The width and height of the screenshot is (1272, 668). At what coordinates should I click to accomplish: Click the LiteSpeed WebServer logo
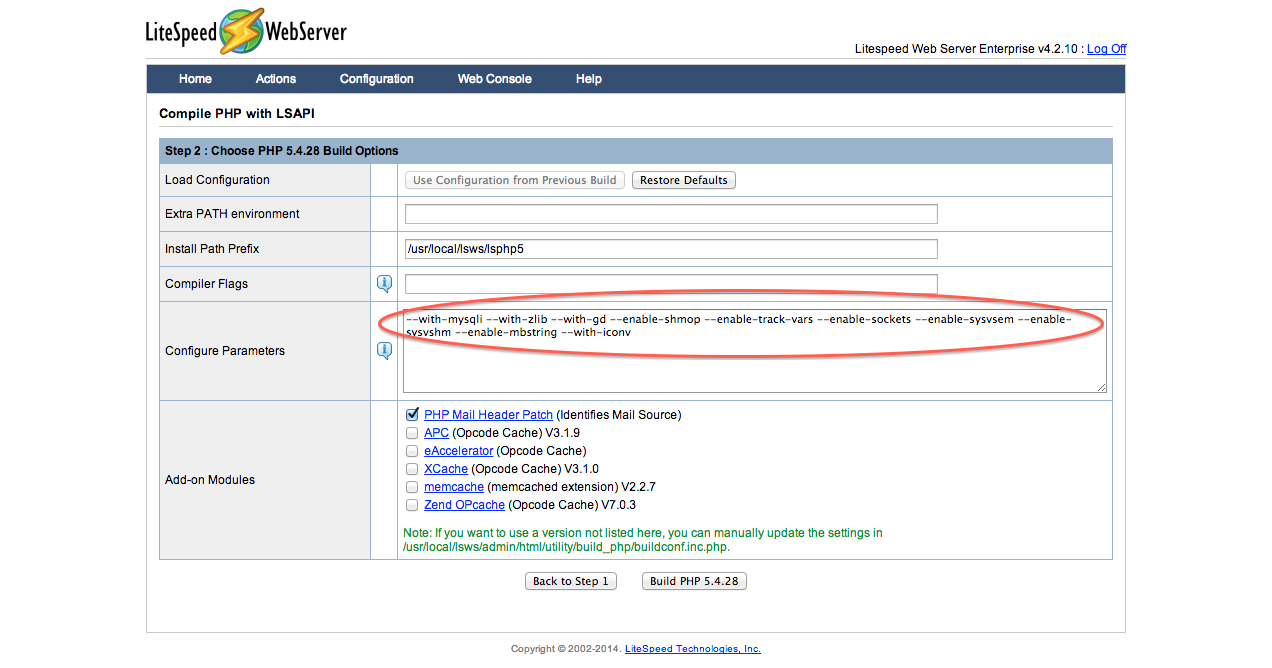pos(246,33)
